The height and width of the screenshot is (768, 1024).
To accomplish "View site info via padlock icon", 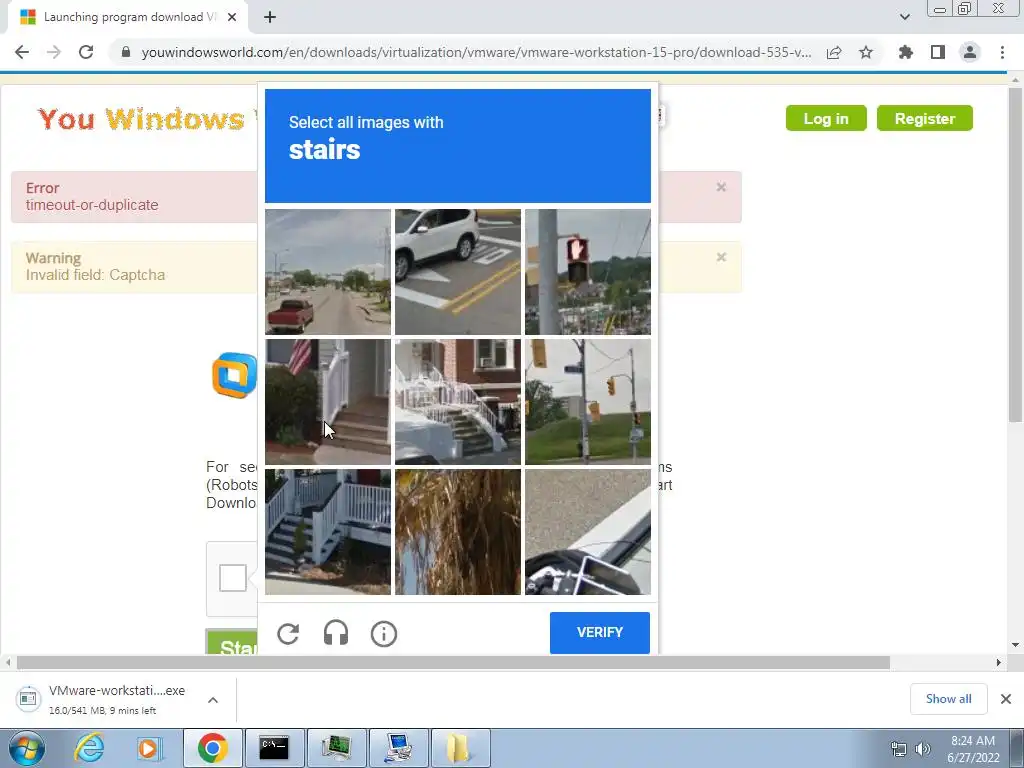I will pyautogui.click(x=126, y=52).
